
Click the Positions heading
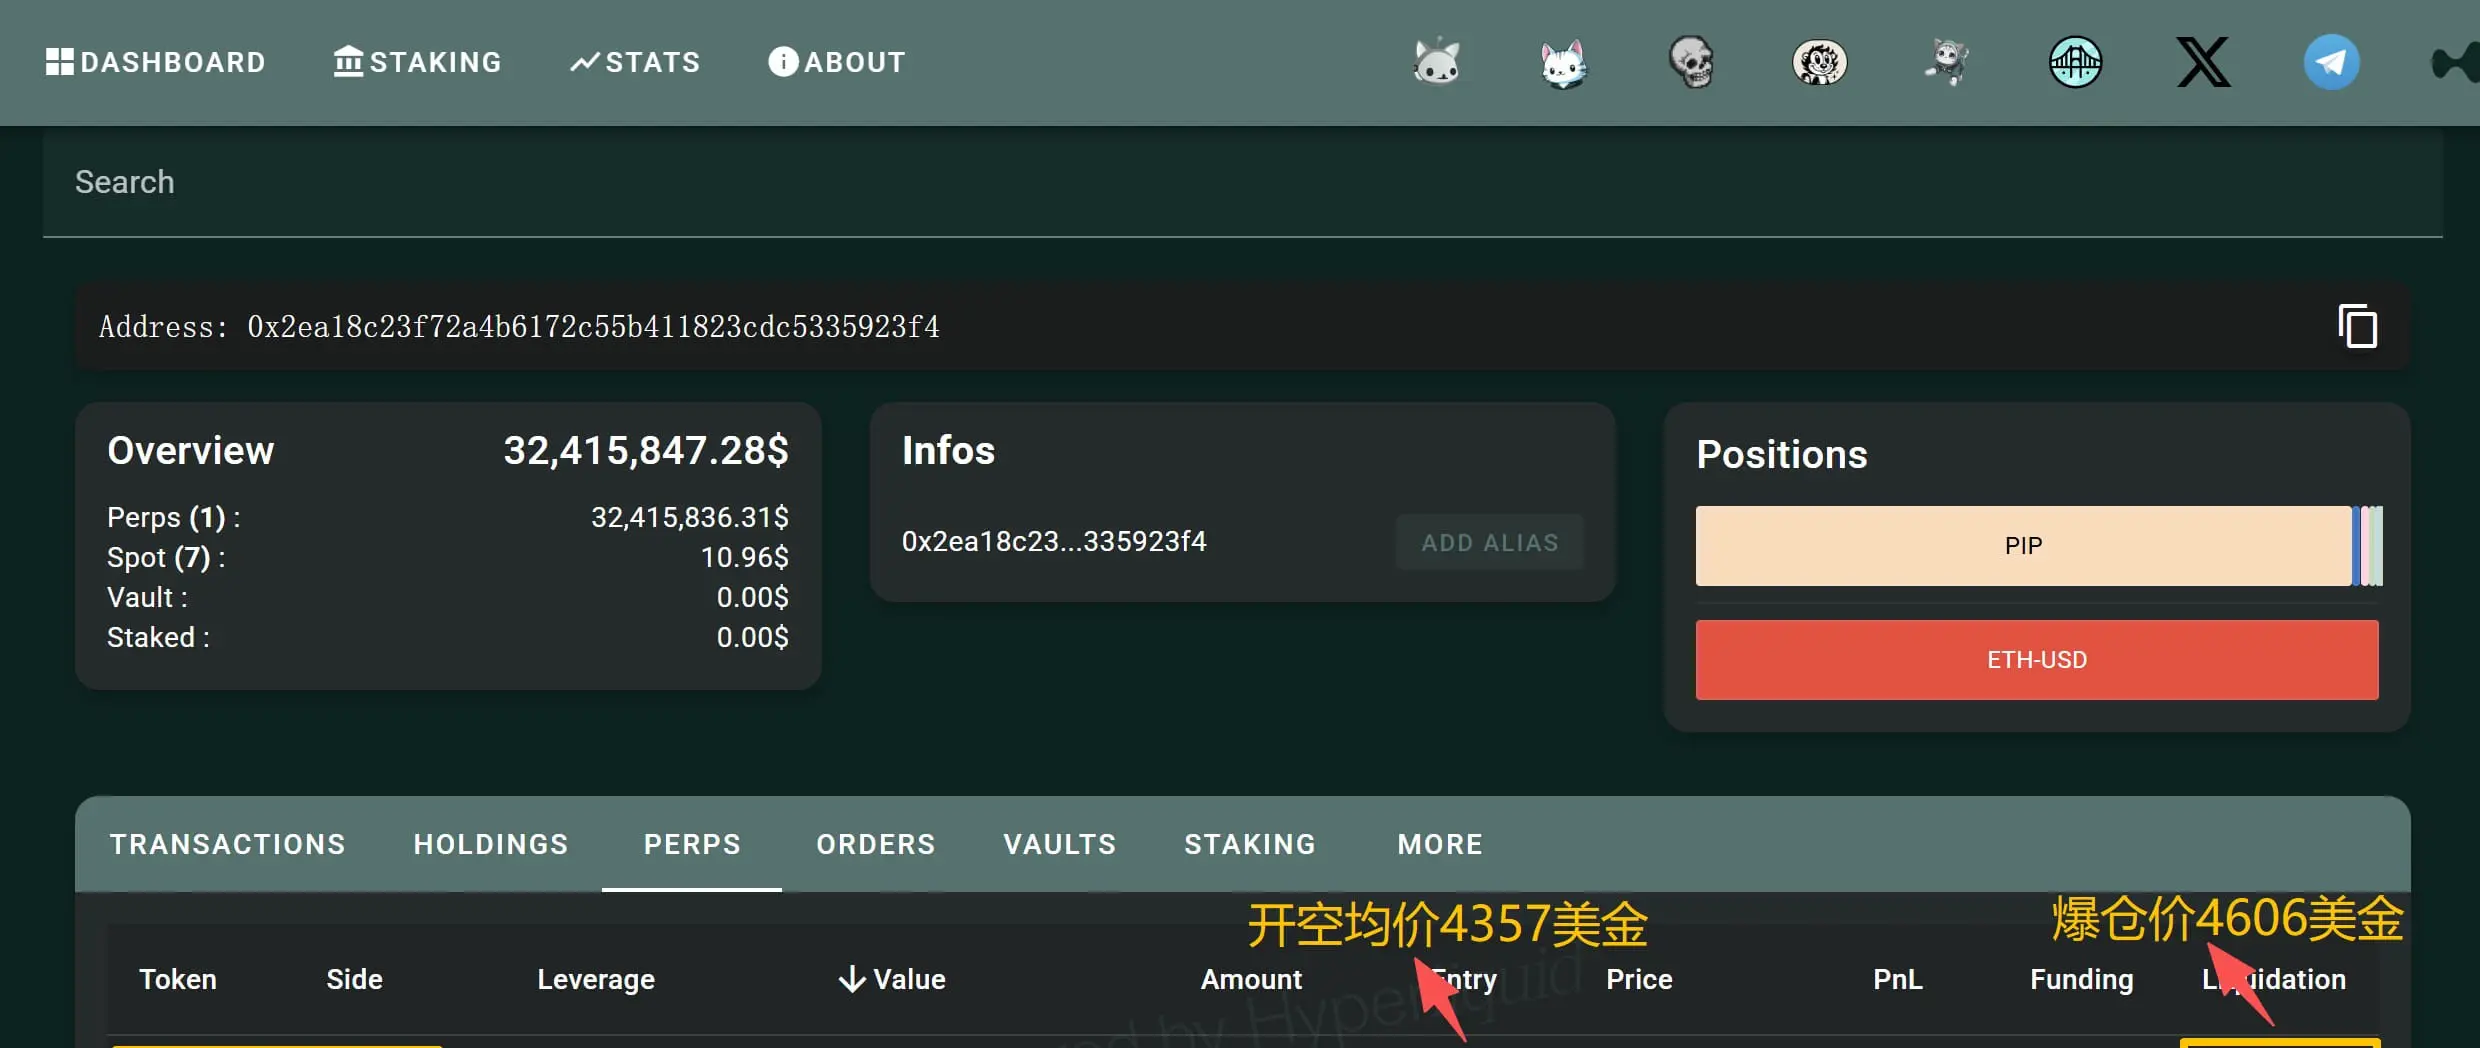1782,455
